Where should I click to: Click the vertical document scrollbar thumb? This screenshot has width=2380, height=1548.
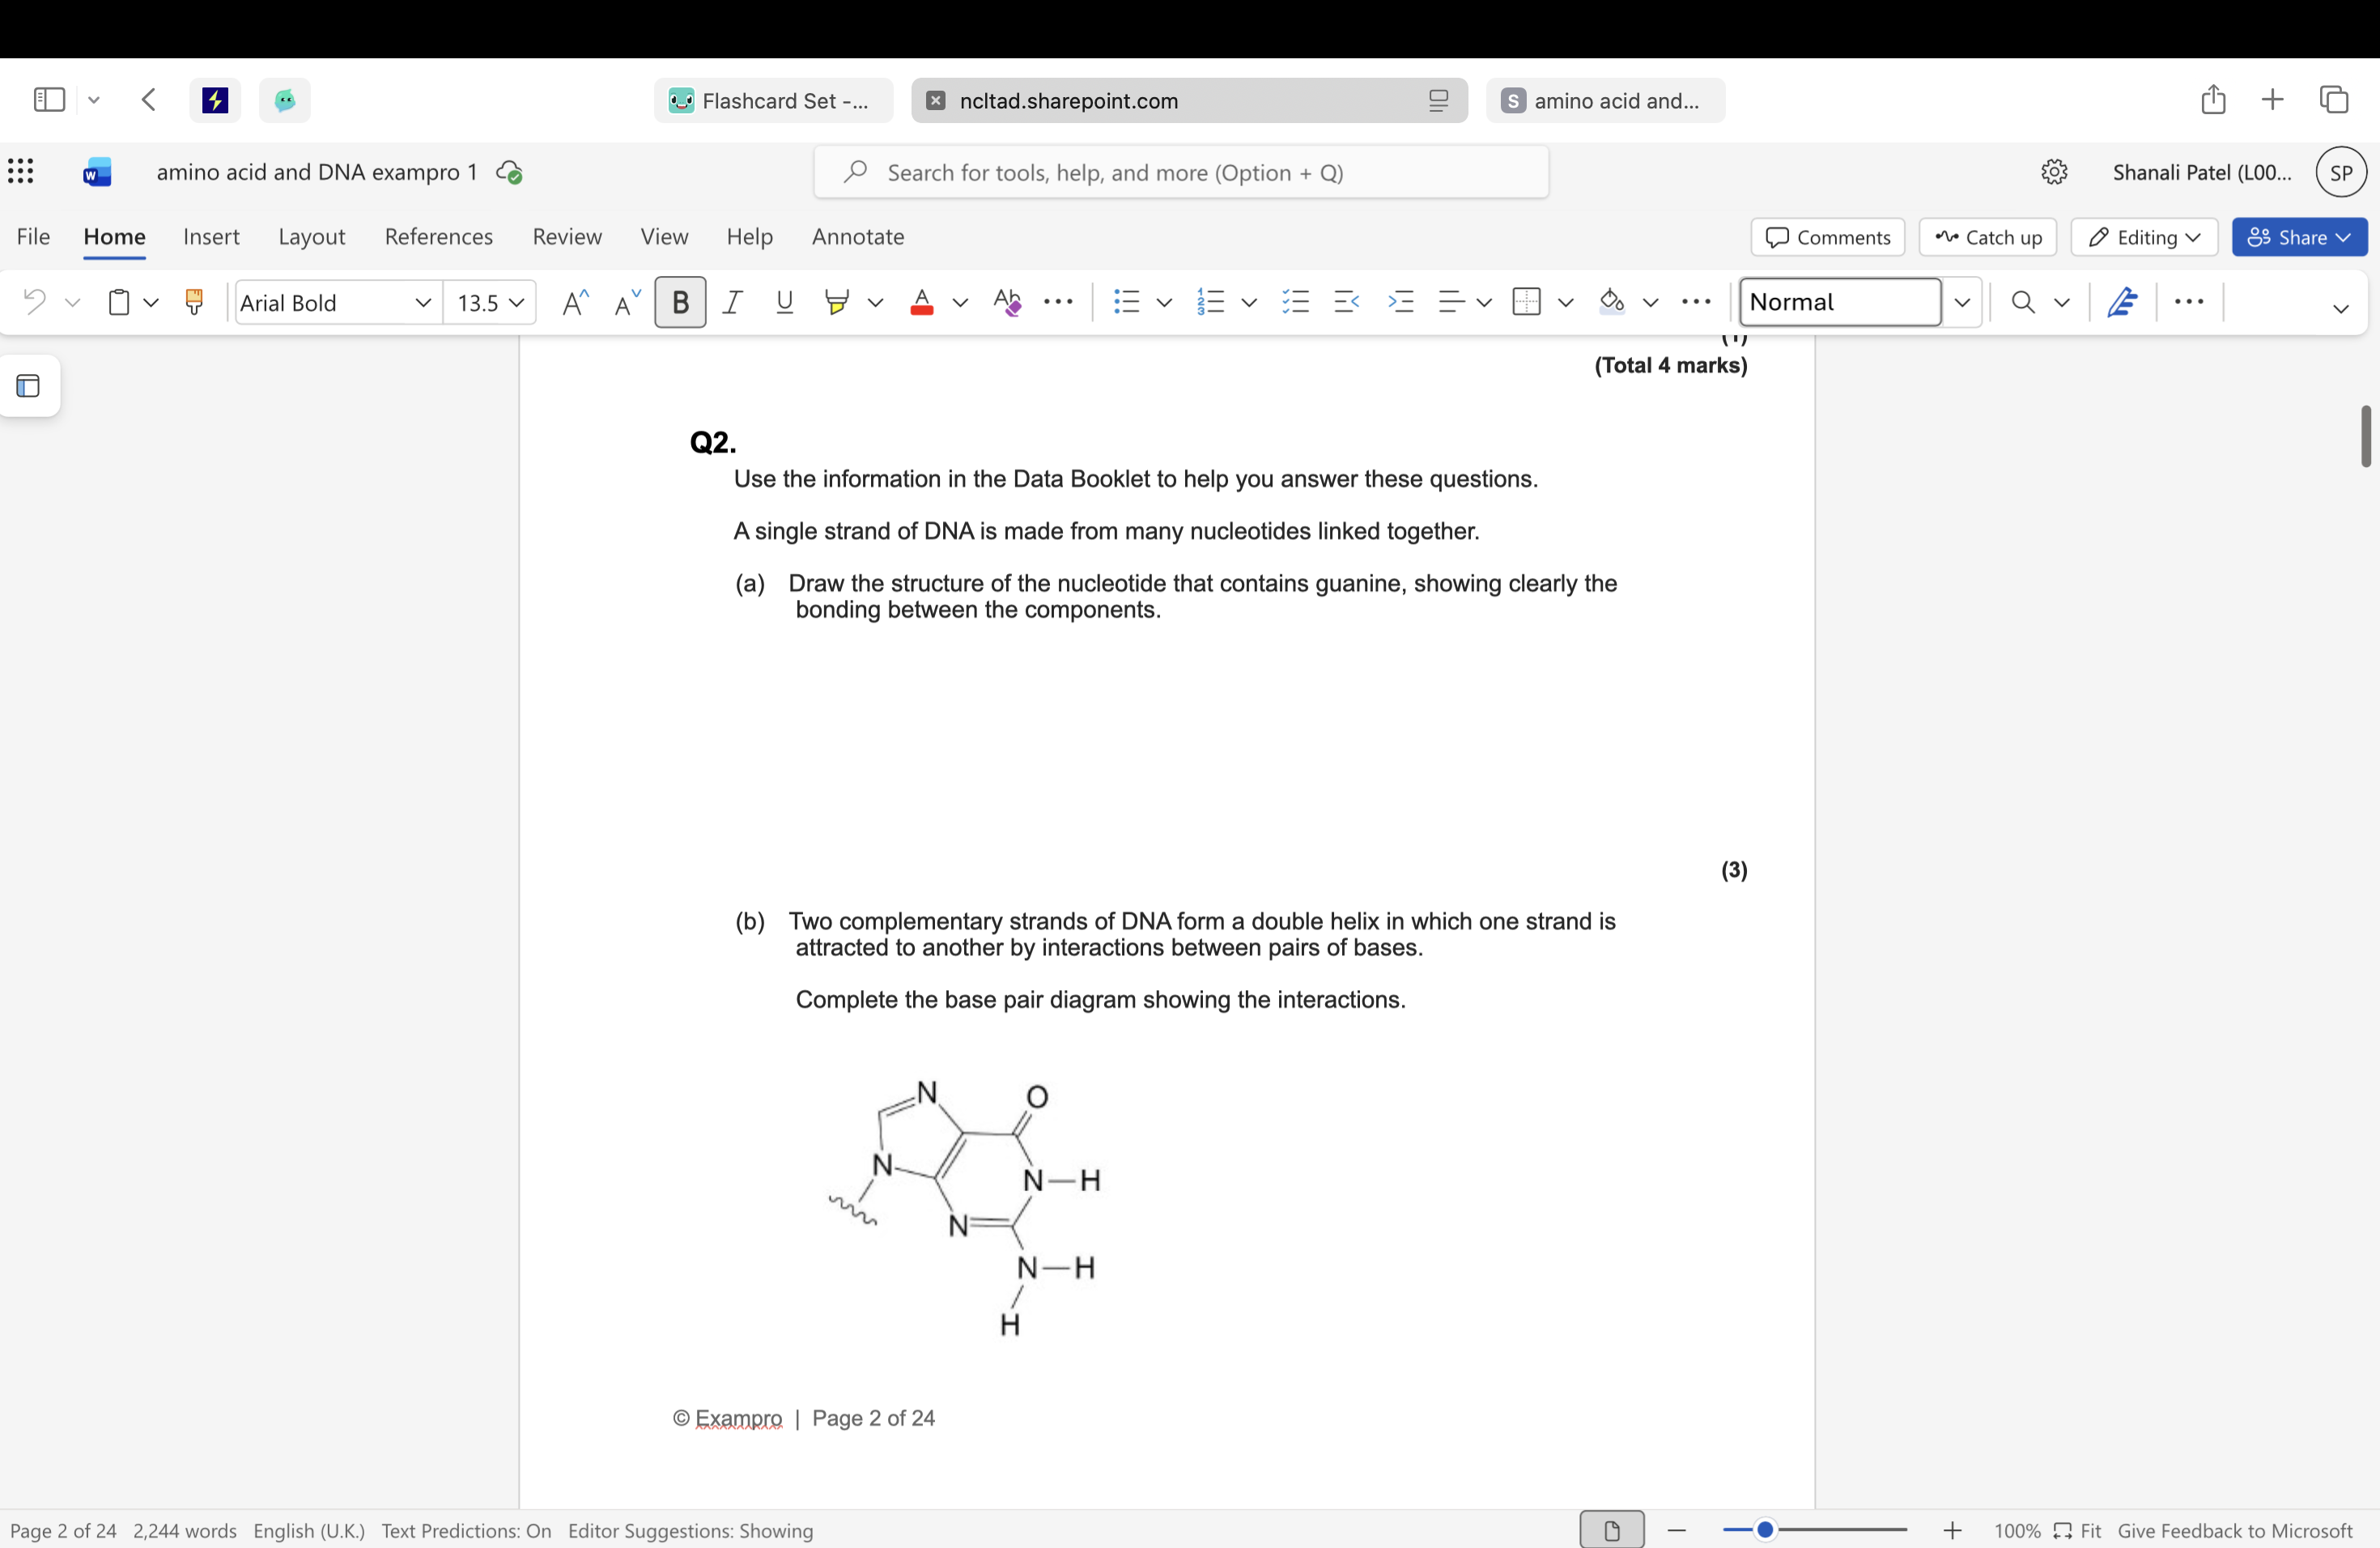[2365, 436]
